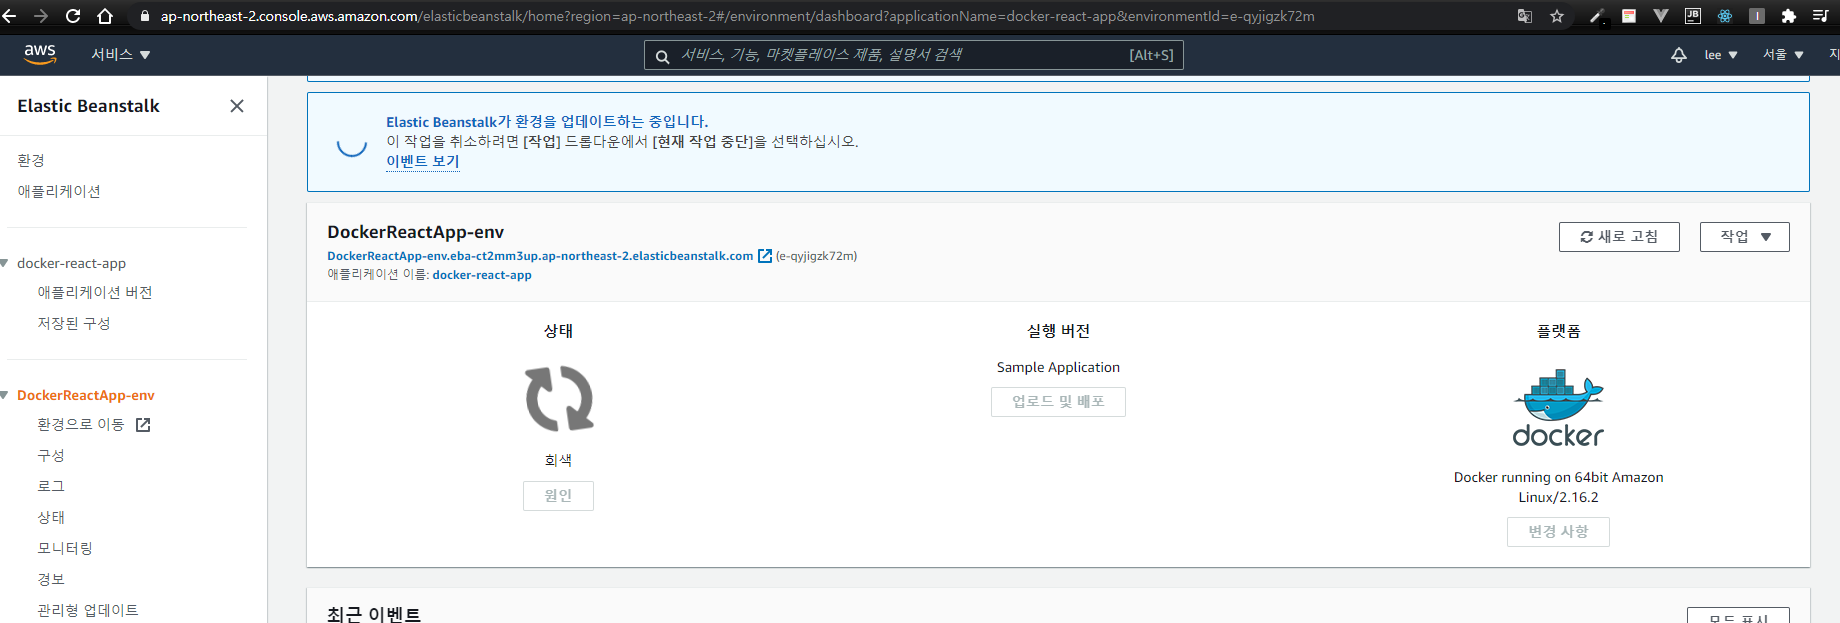Open the lee account dropdown
This screenshot has height=623, width=1840.
click(x=1721, y=55)
